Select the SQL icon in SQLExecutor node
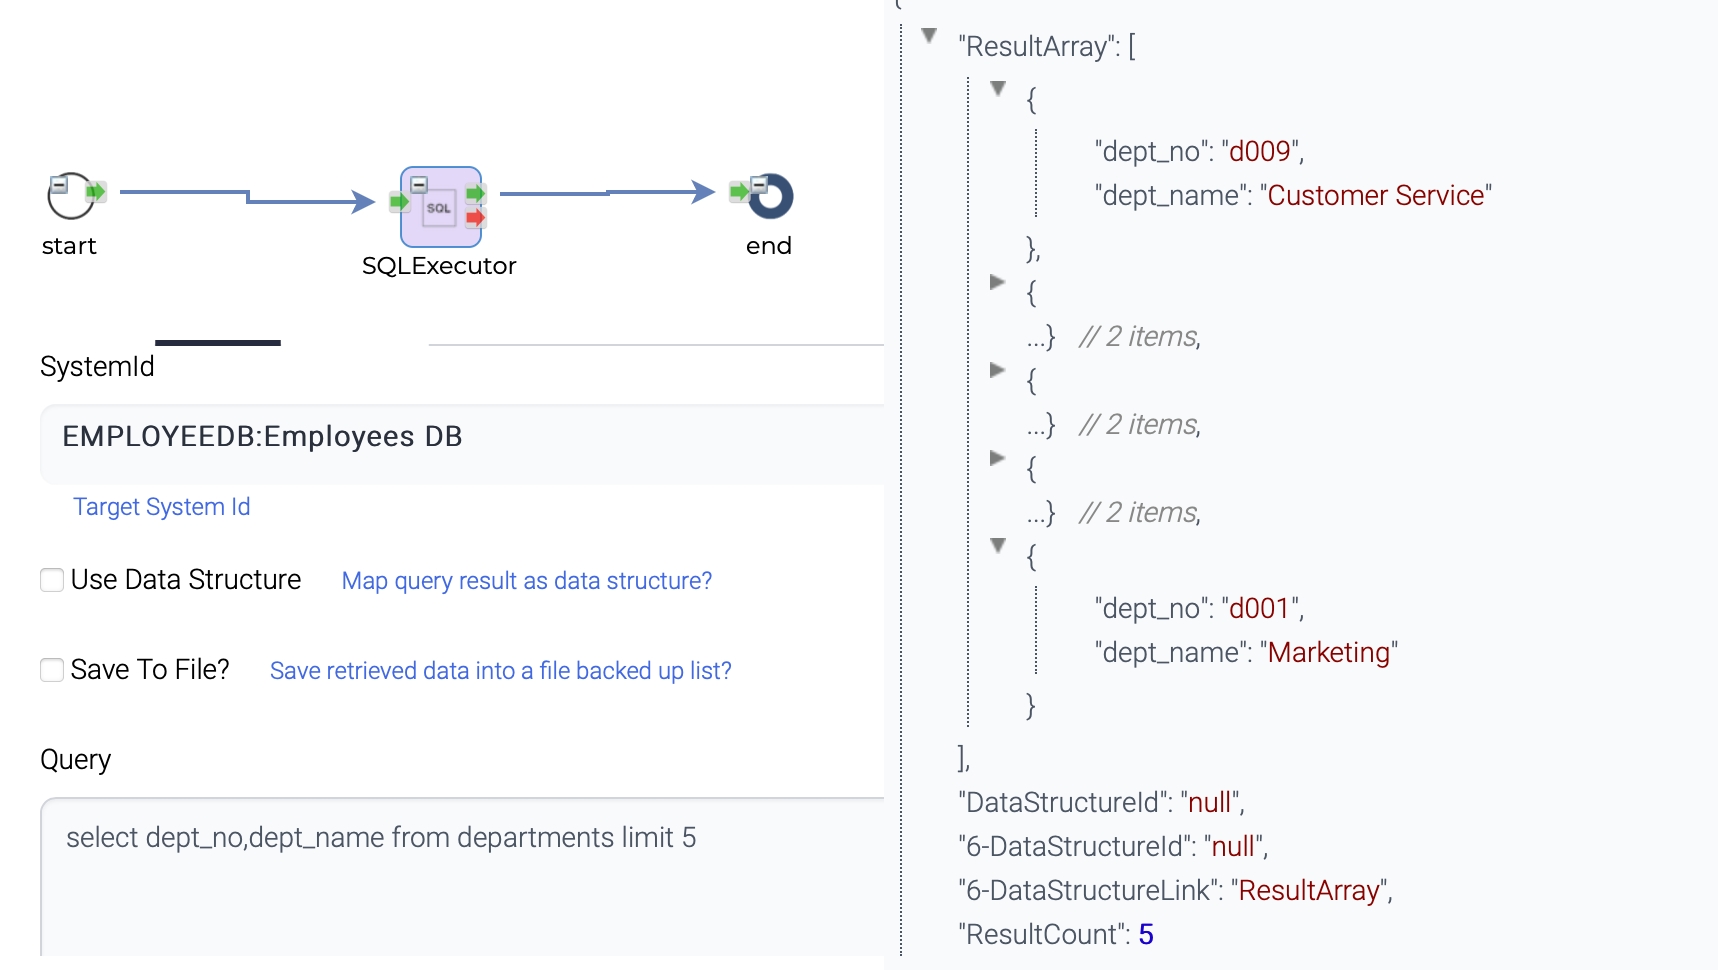This screenshot has width=1718, height=970. coord(439,208)
